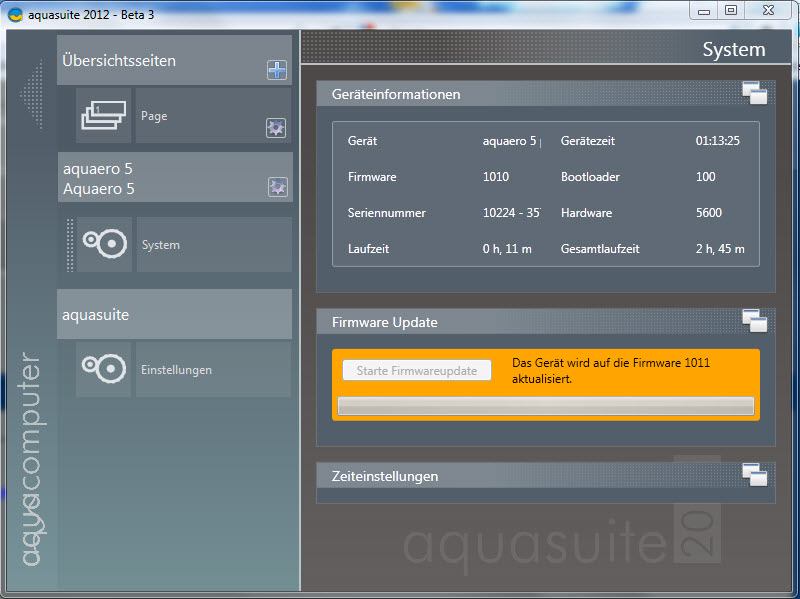This screenshot has width=800, height=599.
Task: Click the aquasuite app icon in title bar
Action: (x=16, y=14)
